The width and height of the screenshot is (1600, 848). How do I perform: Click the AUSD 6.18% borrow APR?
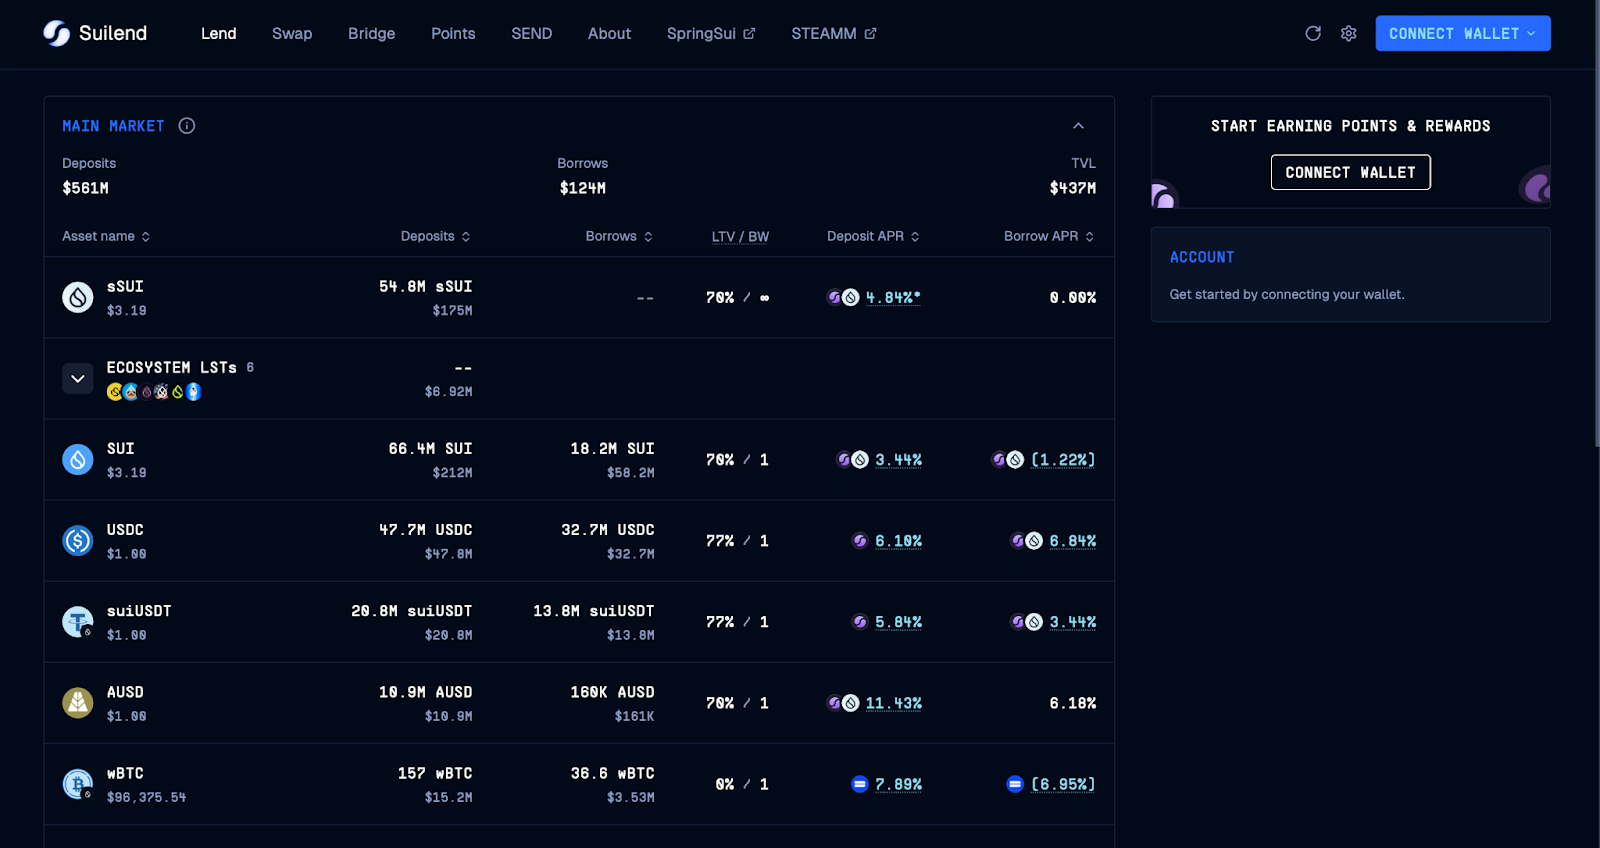tap(1073, 703)
